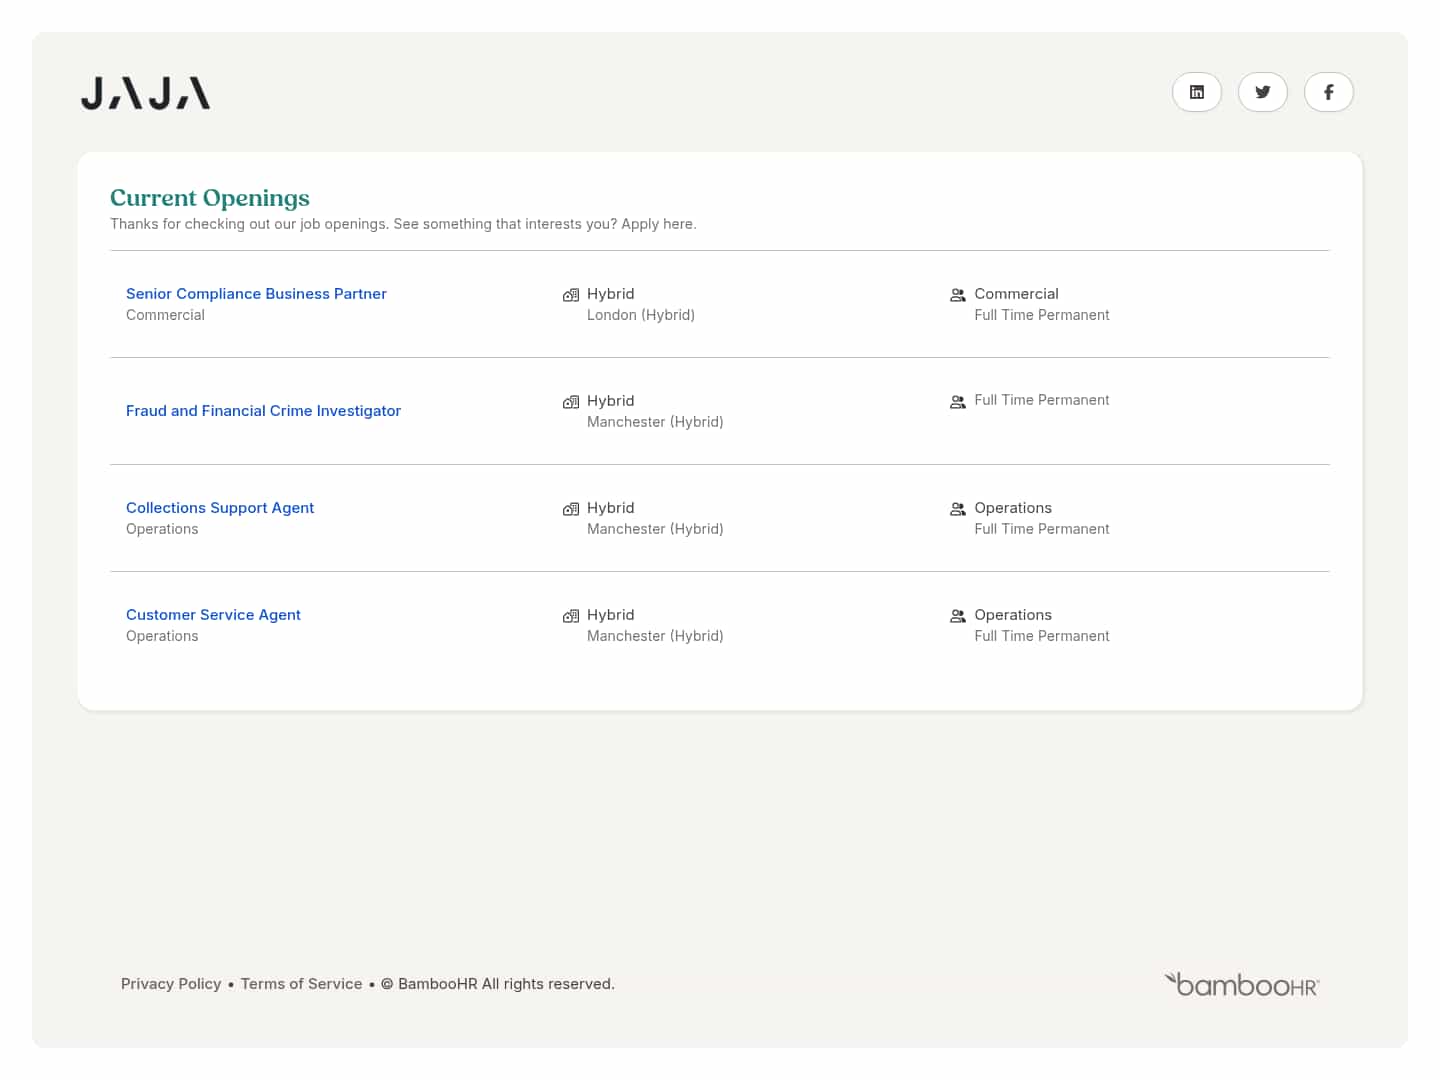This screenshot has height=1080, width=1440.
Task: Click the copyright symbol in the footer
Action: 387,984
